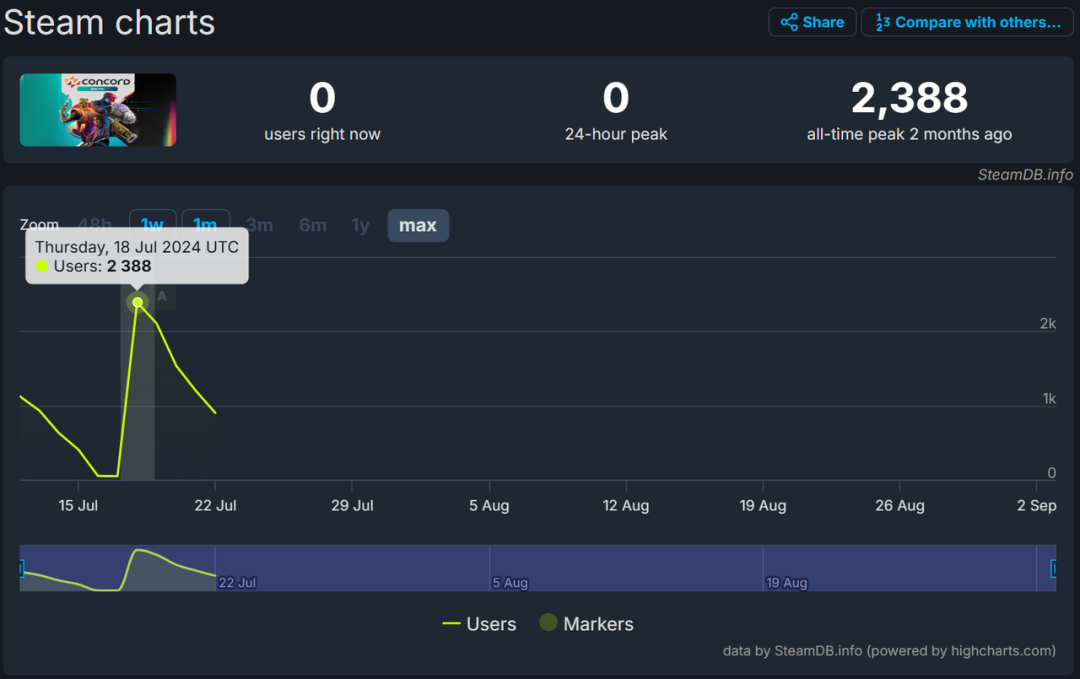
Task: Select the max zoom range
Action: pyautogui.click(x=418, y=225)
